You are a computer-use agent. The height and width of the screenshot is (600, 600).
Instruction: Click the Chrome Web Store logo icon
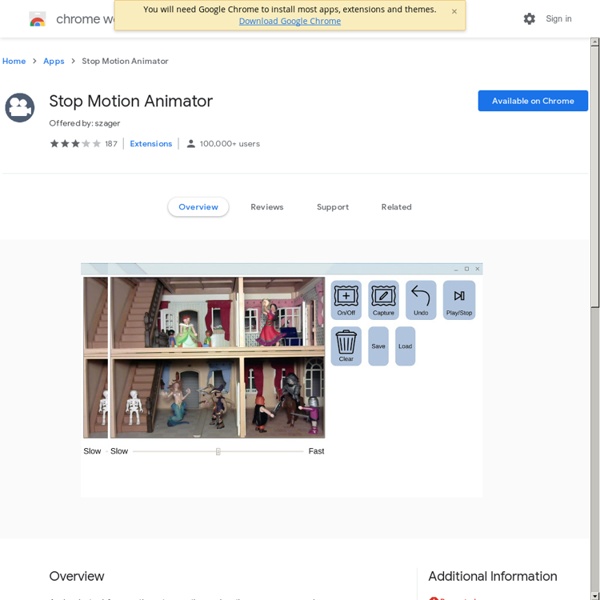coord(38,19)
